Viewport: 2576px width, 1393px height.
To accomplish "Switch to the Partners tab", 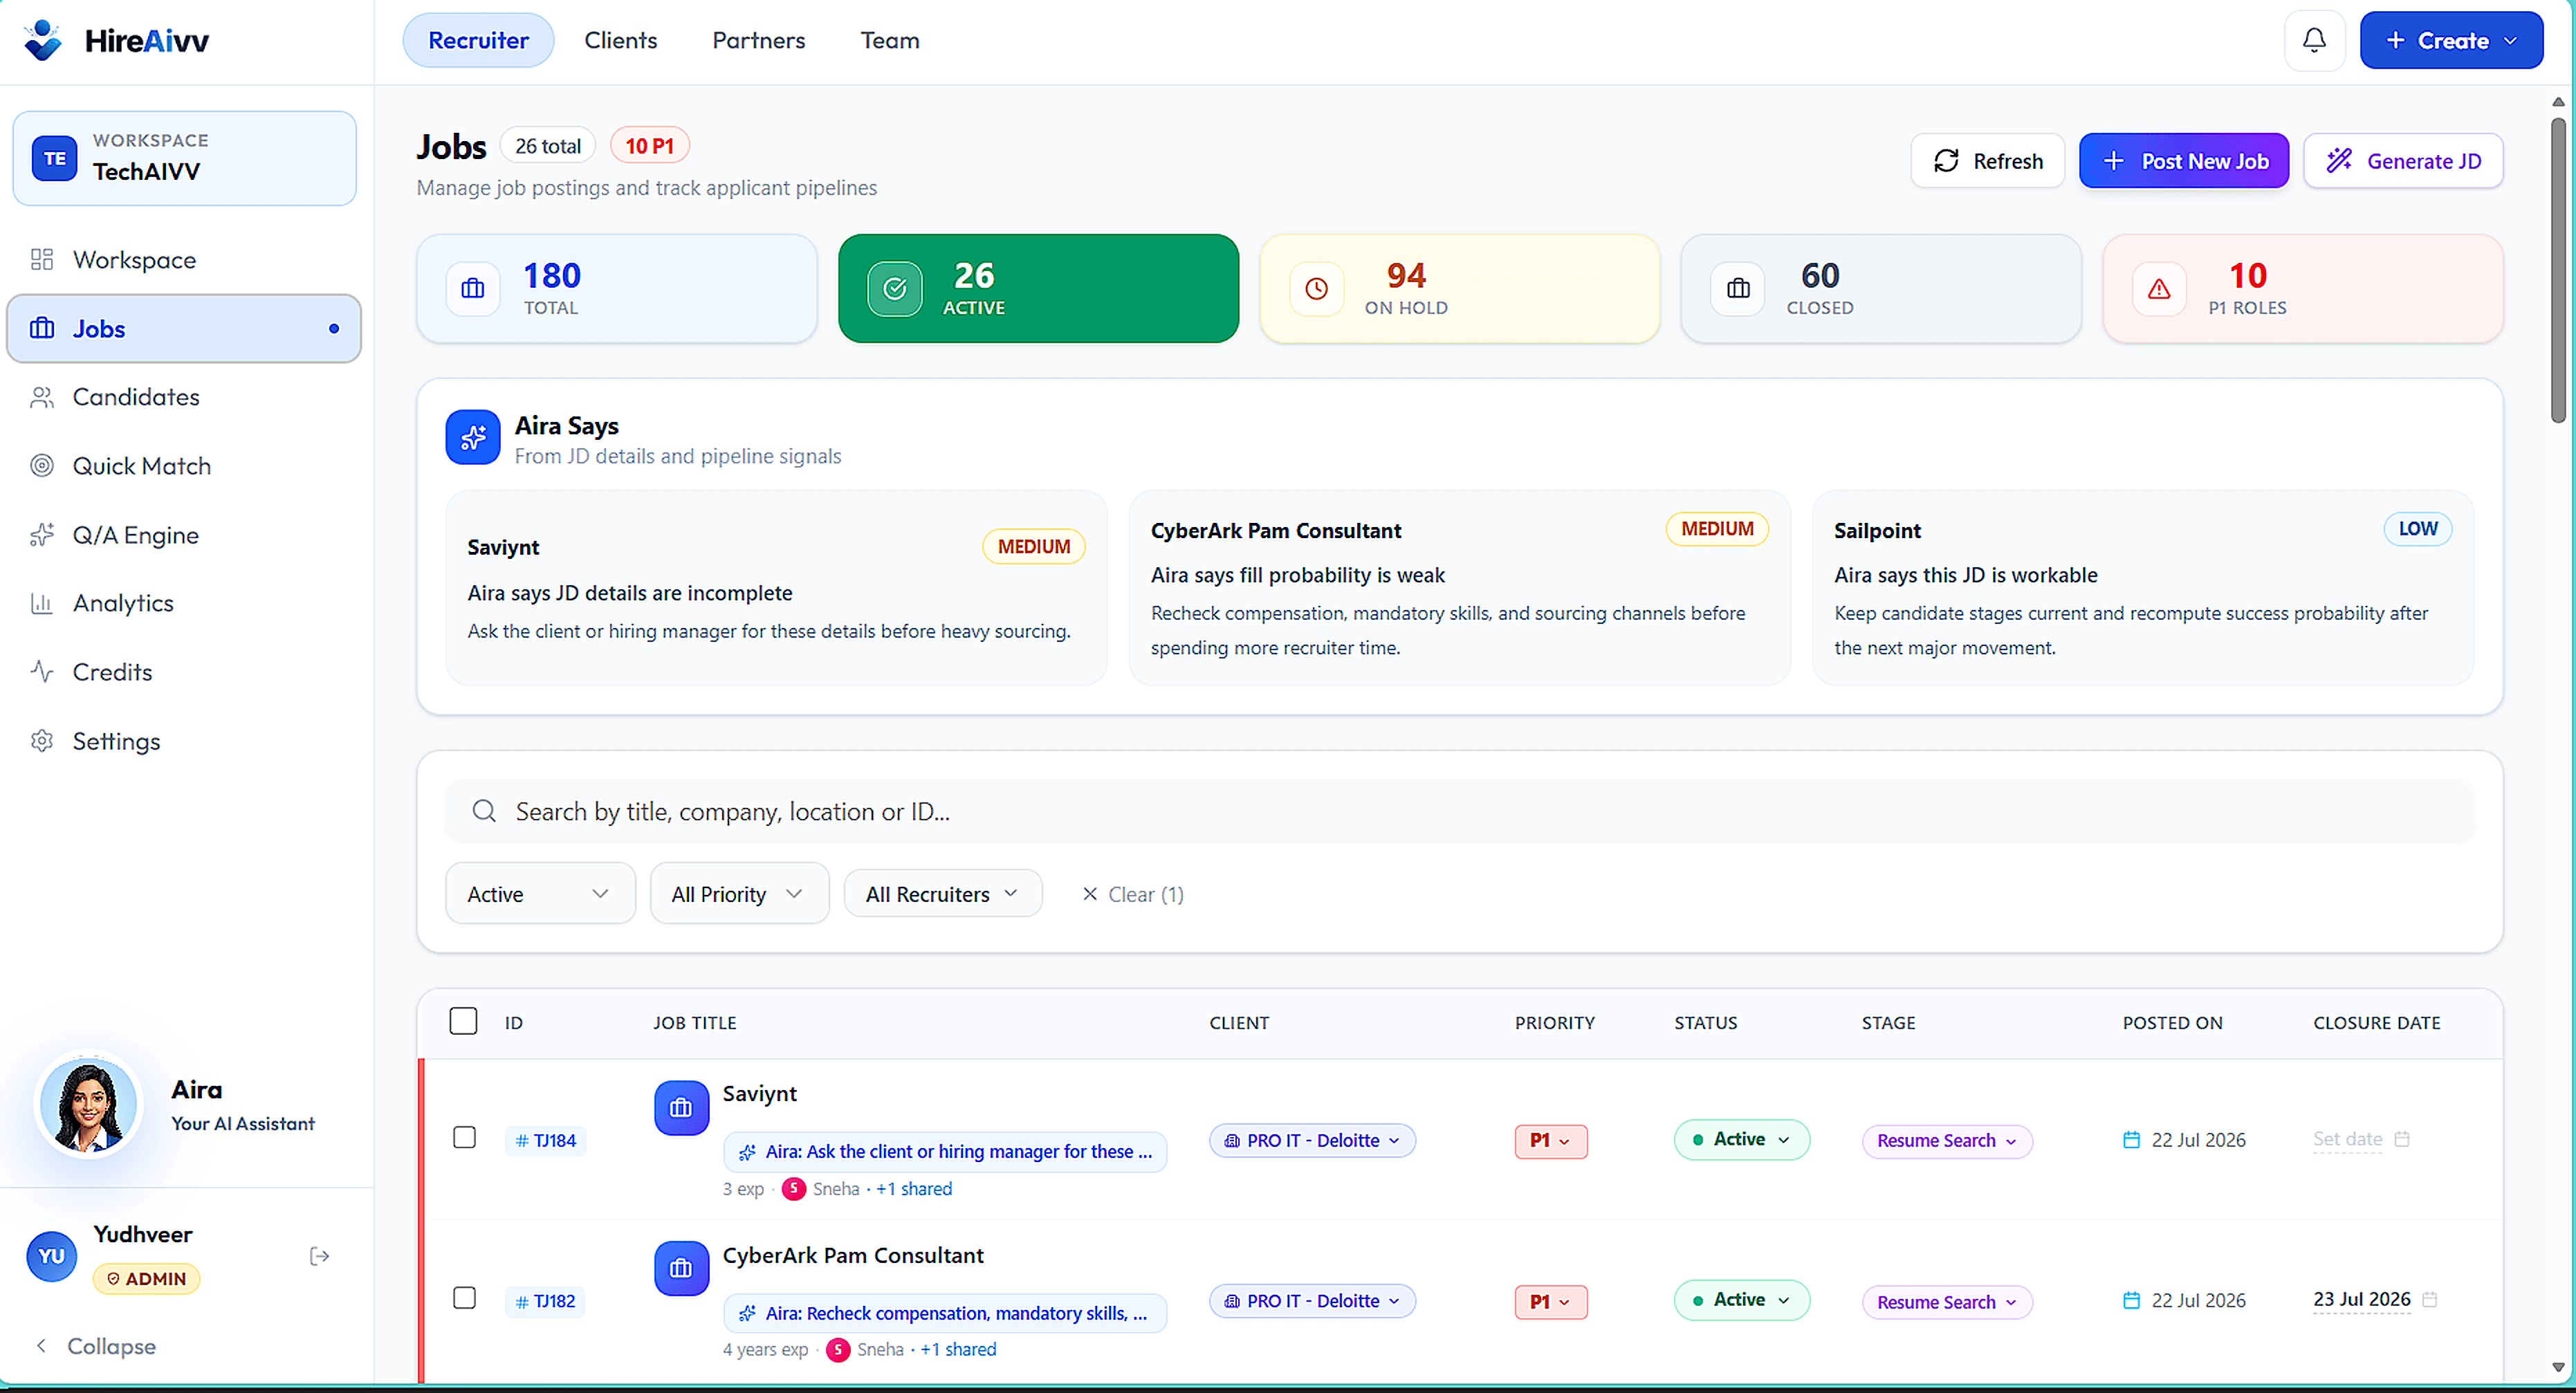I will pos(758,40).
